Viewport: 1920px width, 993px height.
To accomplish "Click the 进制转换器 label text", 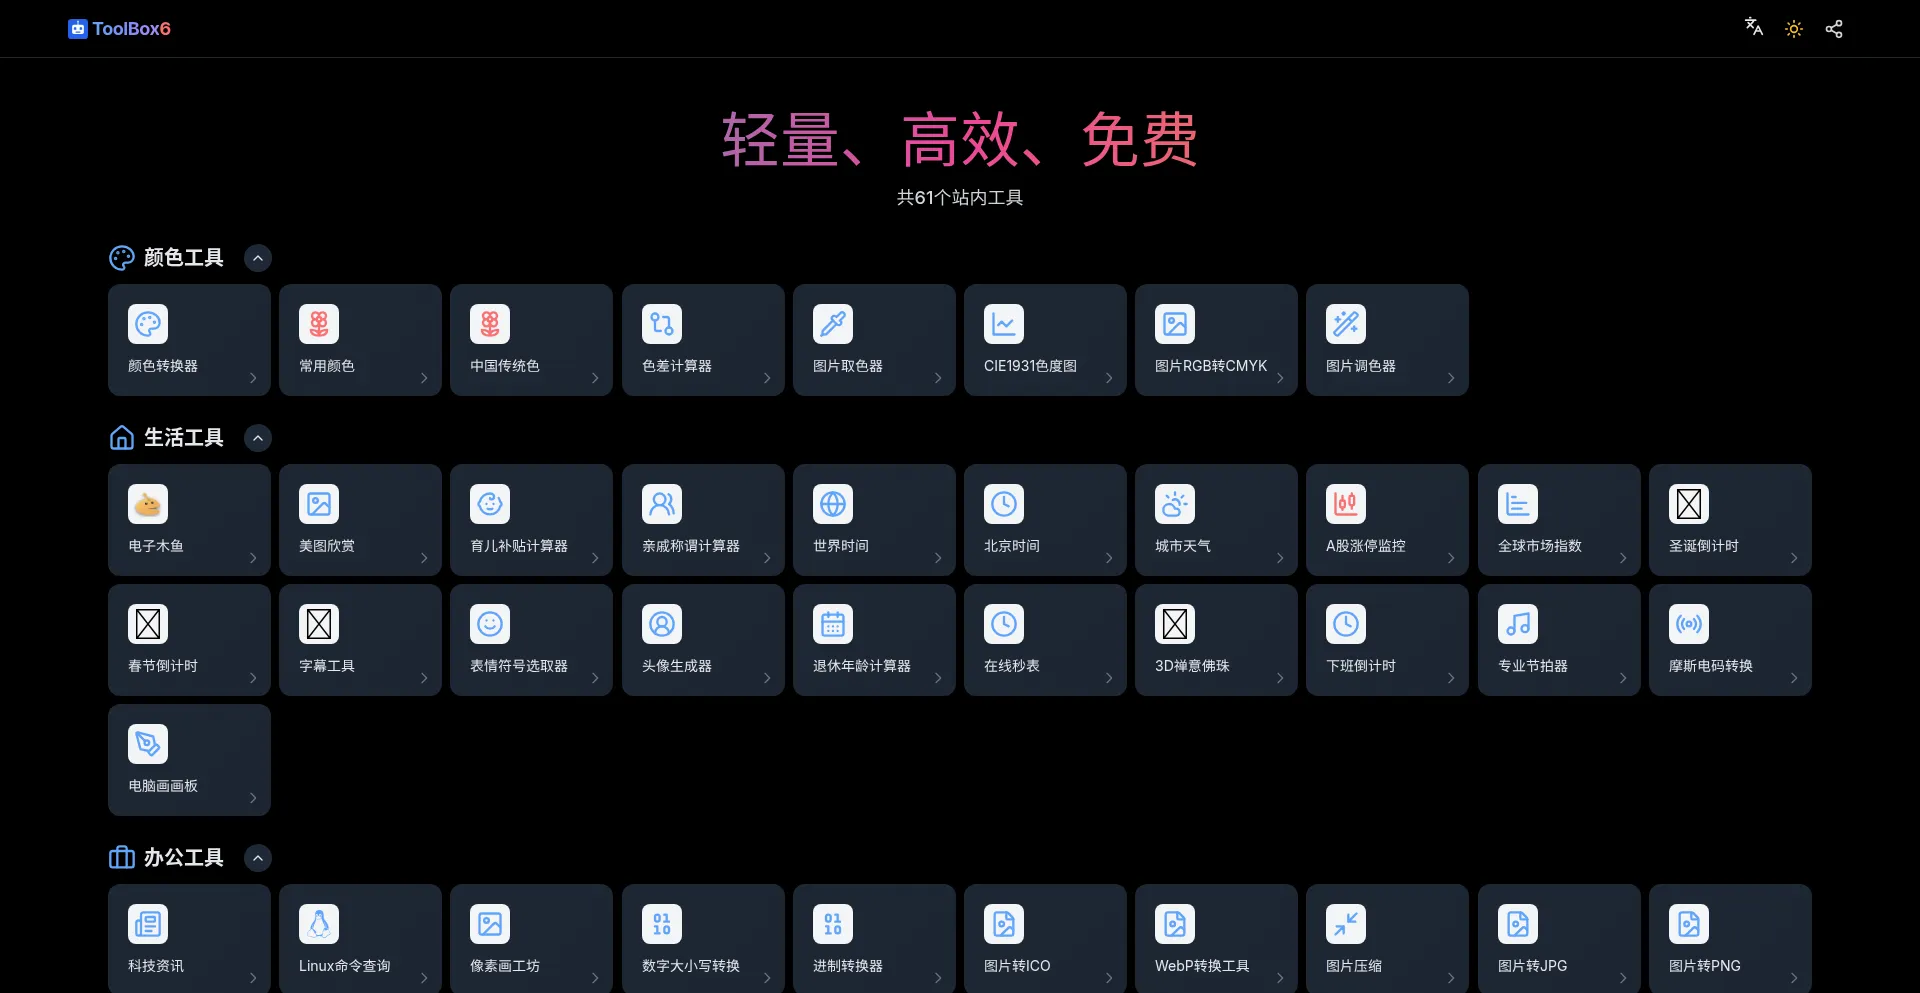I will tap(848, 966).
